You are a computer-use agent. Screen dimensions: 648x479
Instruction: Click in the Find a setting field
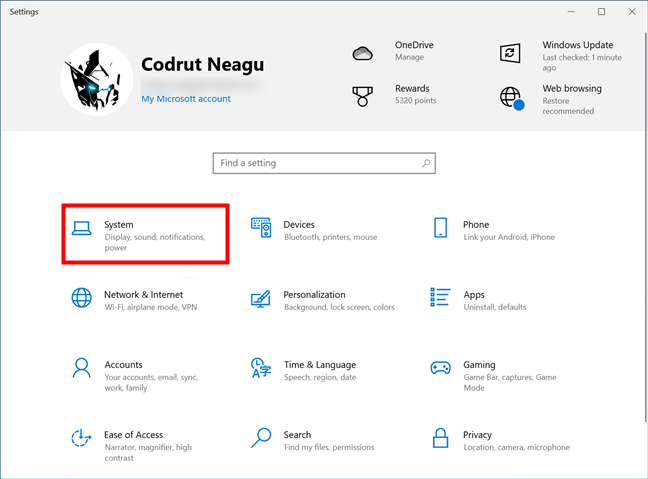pyautogui.click(x=324, y=163)
